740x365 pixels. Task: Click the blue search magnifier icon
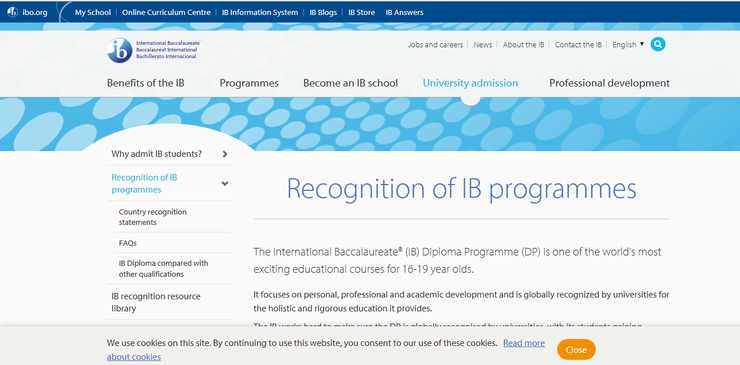pyautogui.click(x=658, y=44)
